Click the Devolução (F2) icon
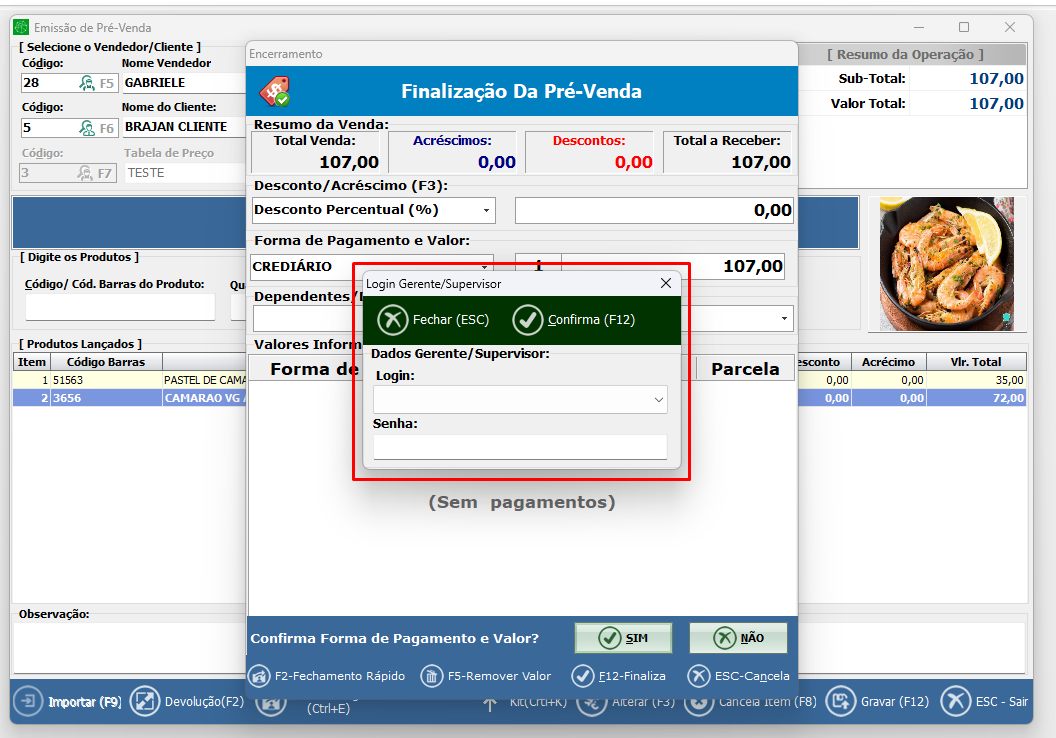The width and height of the screenshot is (1056, 738). pos(145,701)
